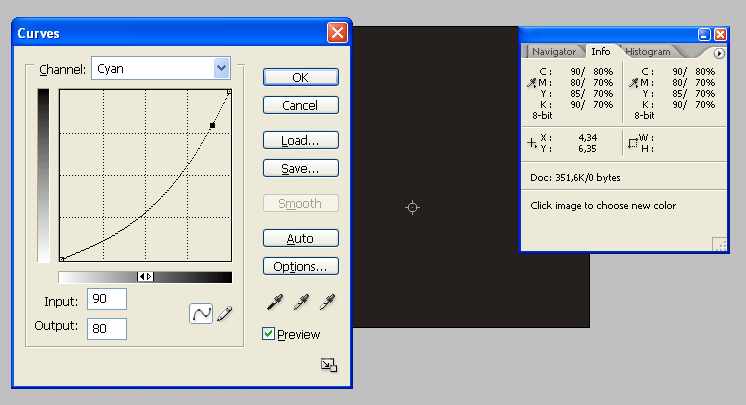
Task: Click the selected curve point on graph
Action: 212,126
